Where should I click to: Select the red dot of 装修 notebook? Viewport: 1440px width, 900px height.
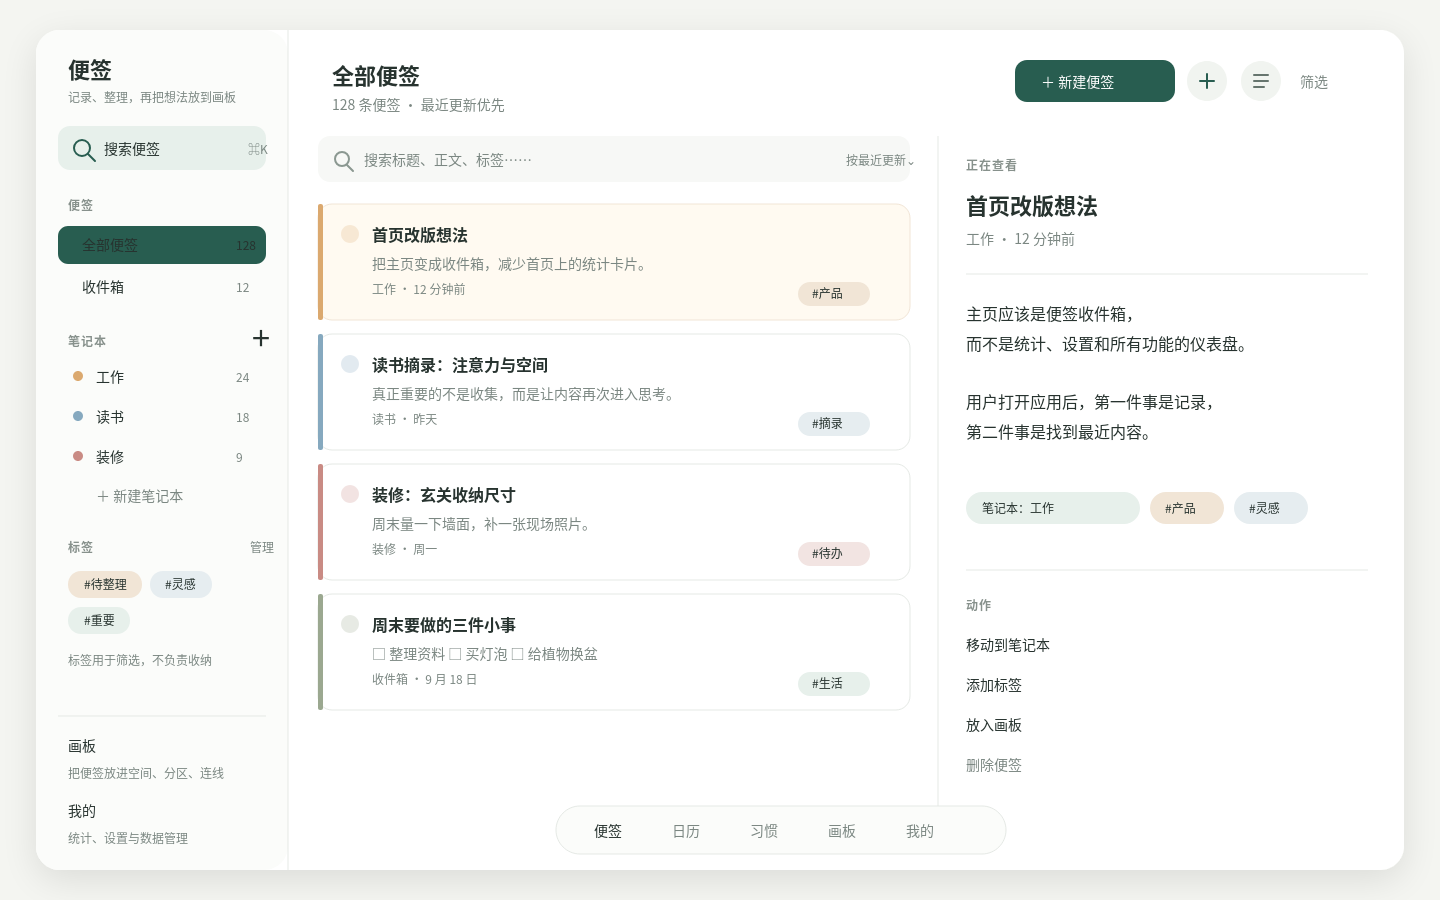[x=78, y=456]
